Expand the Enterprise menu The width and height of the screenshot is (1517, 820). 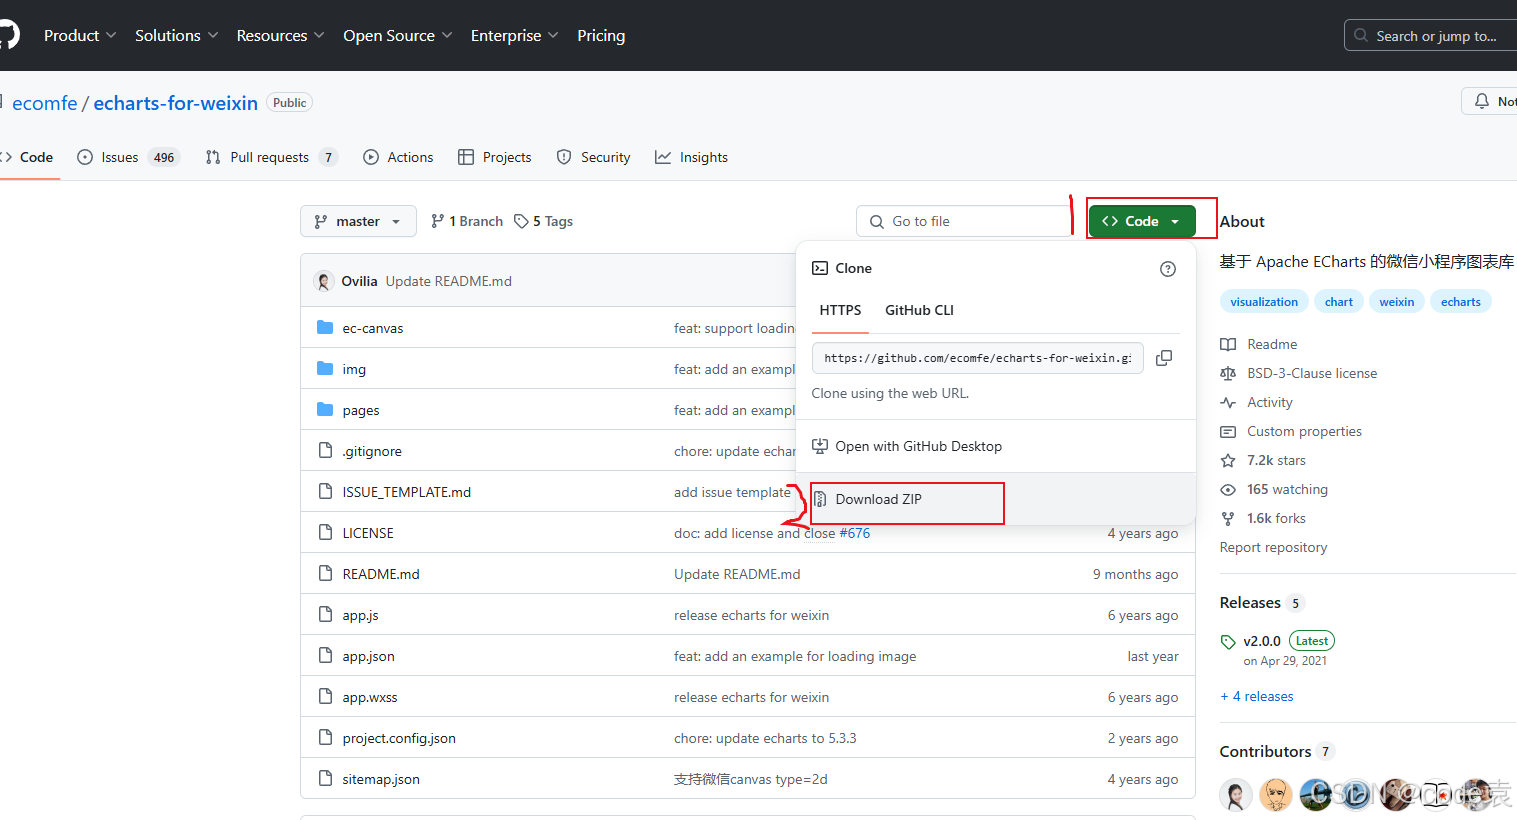tap(514, 35)
